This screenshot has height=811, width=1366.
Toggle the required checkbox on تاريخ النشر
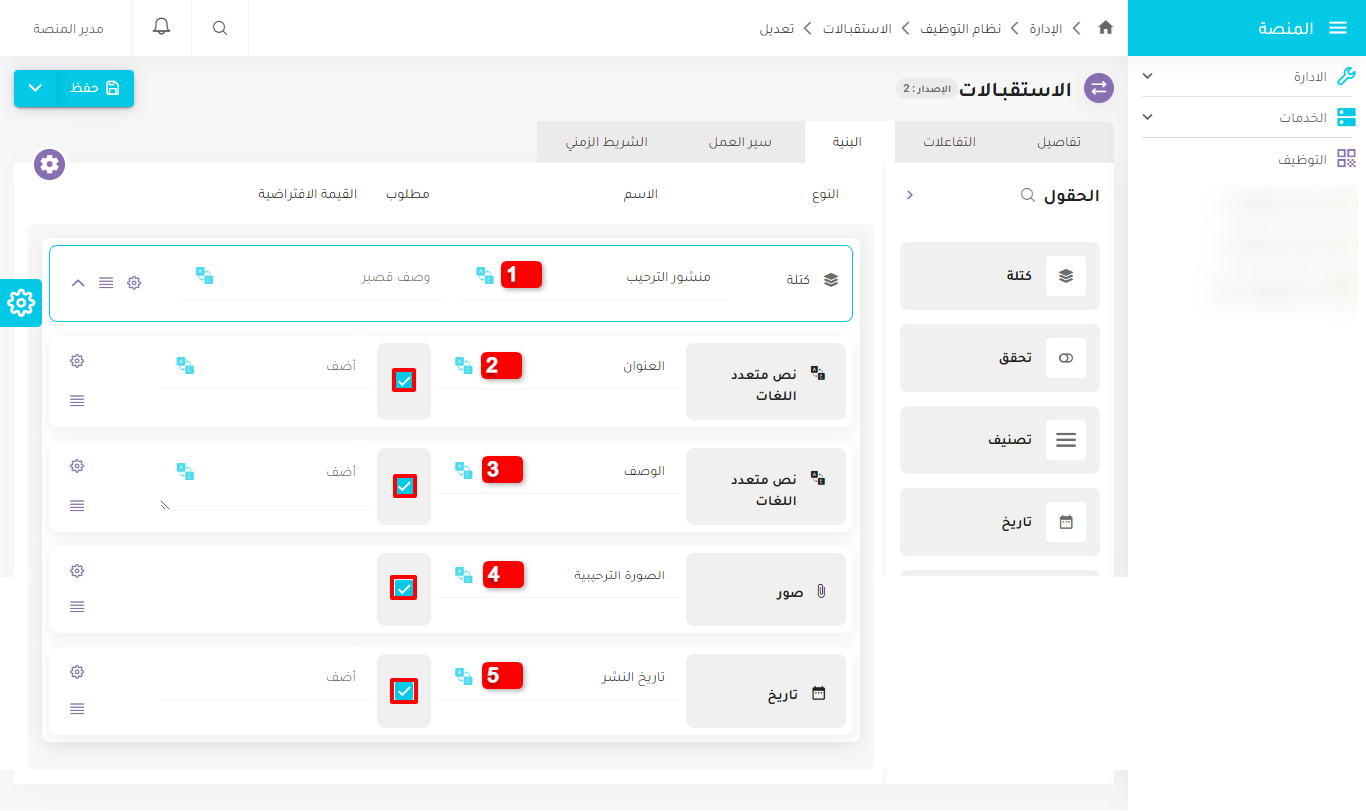pos(403,689)
